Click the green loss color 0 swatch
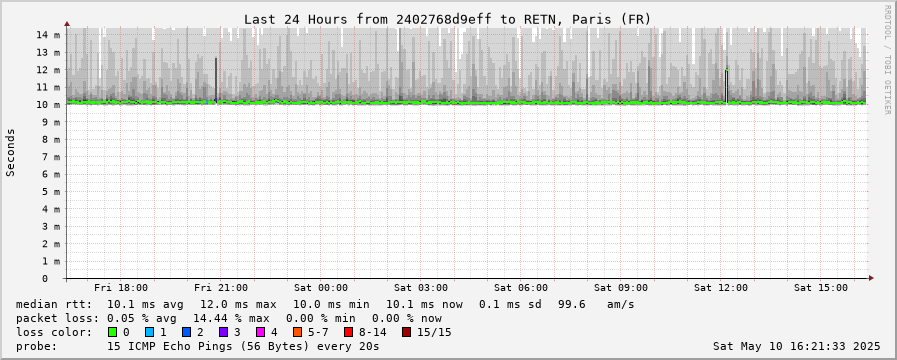The image size is (897, 360). pyautogui.click(x=112, y=332)
